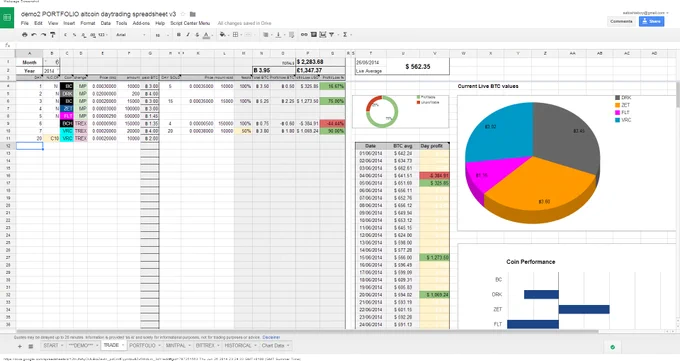This screenshot has width=680, height=361.
Task: Star this spreadsheet document
Action: coord(183,14)
